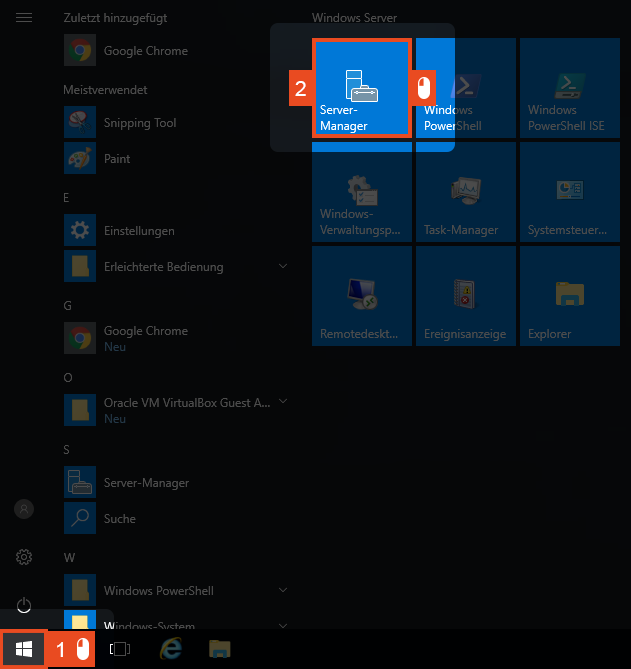Open the power options button

(x=24, y=604)
